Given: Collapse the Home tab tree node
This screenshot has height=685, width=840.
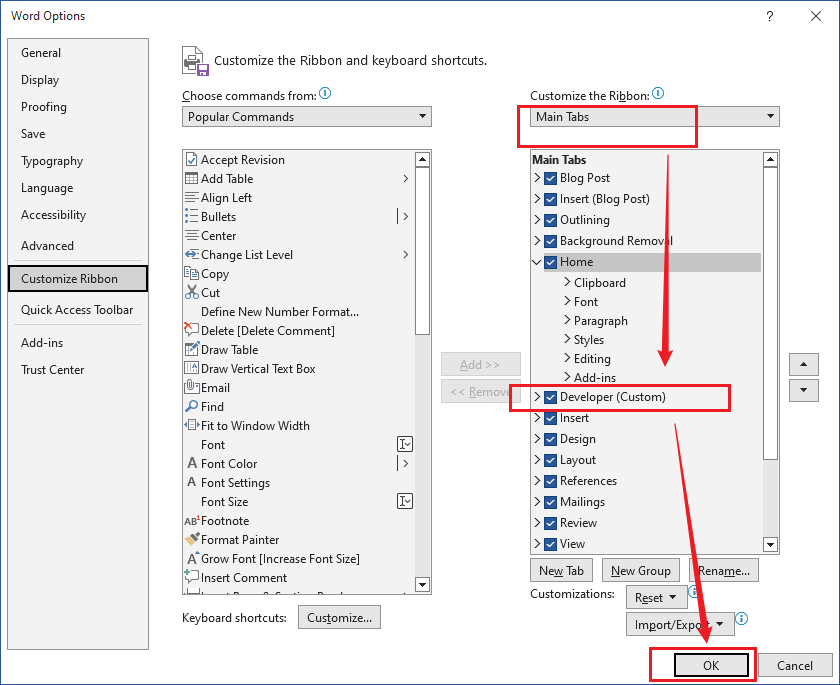Looking at the screenshot, I should pos(536,262).
